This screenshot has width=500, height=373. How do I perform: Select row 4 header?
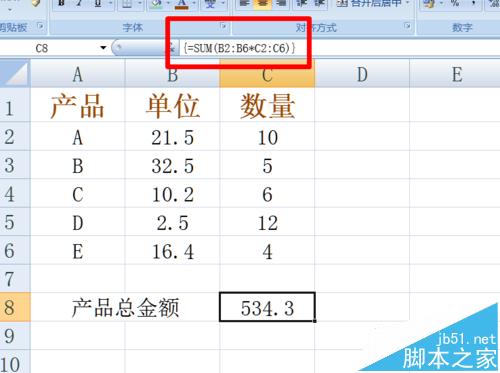[x=15, y=194]
